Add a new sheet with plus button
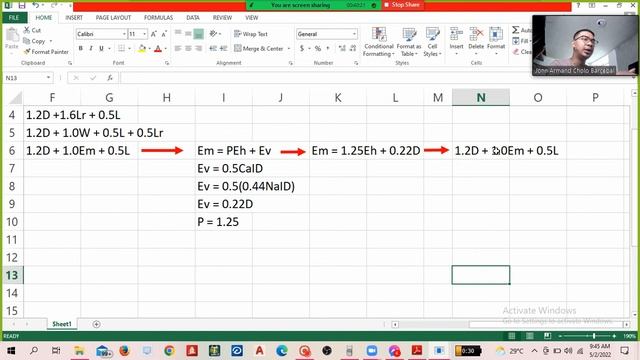The height and width of the screenshot is (360, 640). 96,324
